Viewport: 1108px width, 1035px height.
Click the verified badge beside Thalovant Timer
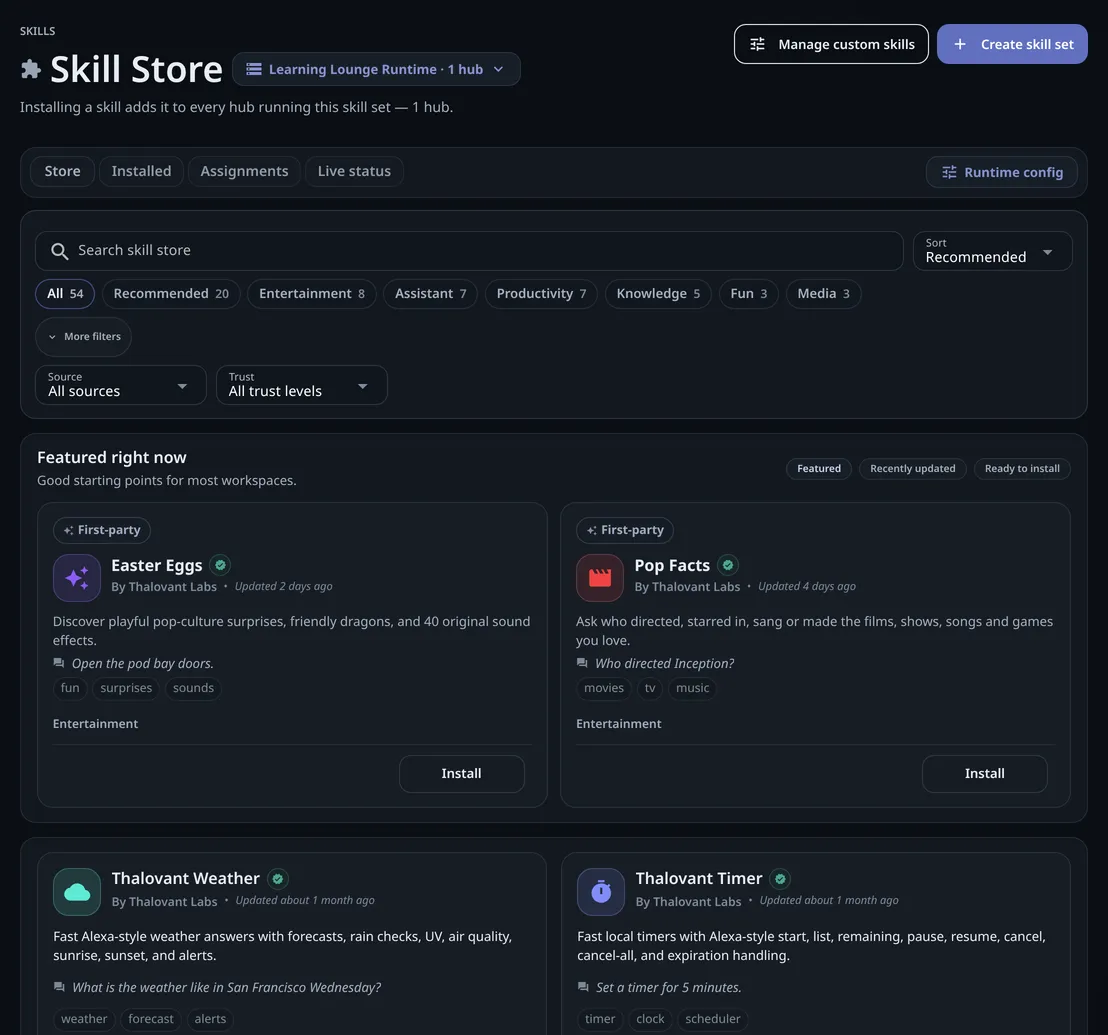click(780, 879)
